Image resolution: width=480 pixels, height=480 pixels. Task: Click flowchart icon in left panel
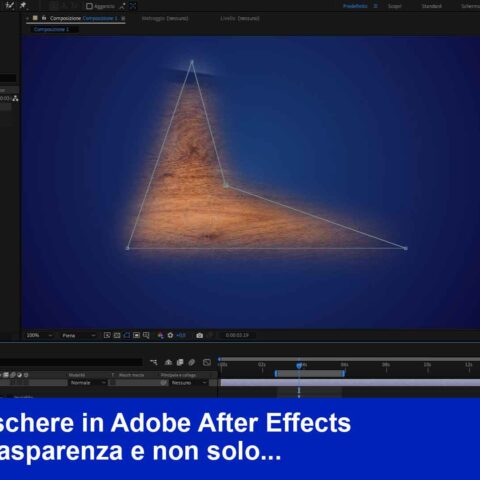click(x=15, y=98)
